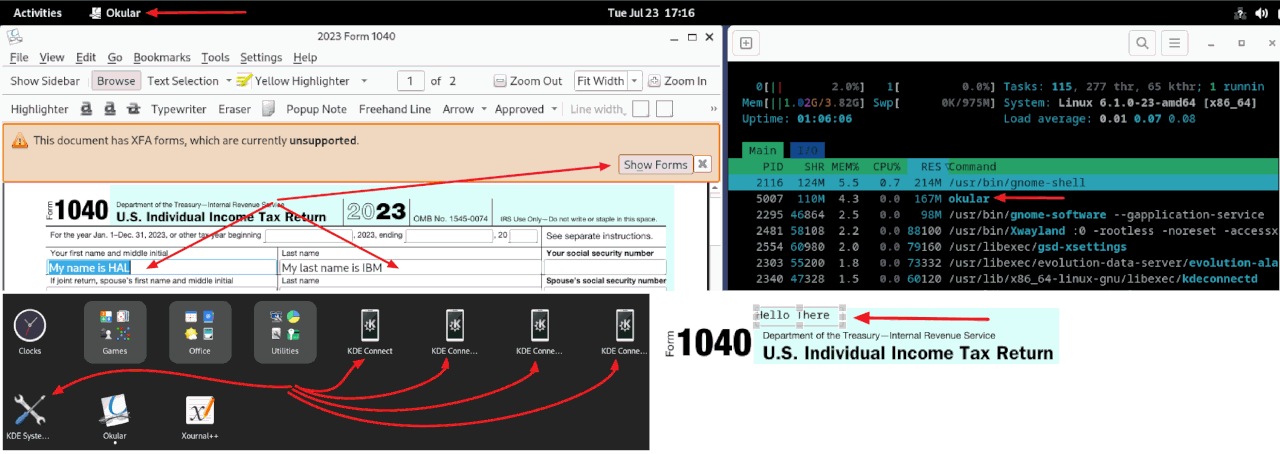1280x454 pixels.
Task: Open Okular window icon menu in titlebar
Action: point(15,37)
